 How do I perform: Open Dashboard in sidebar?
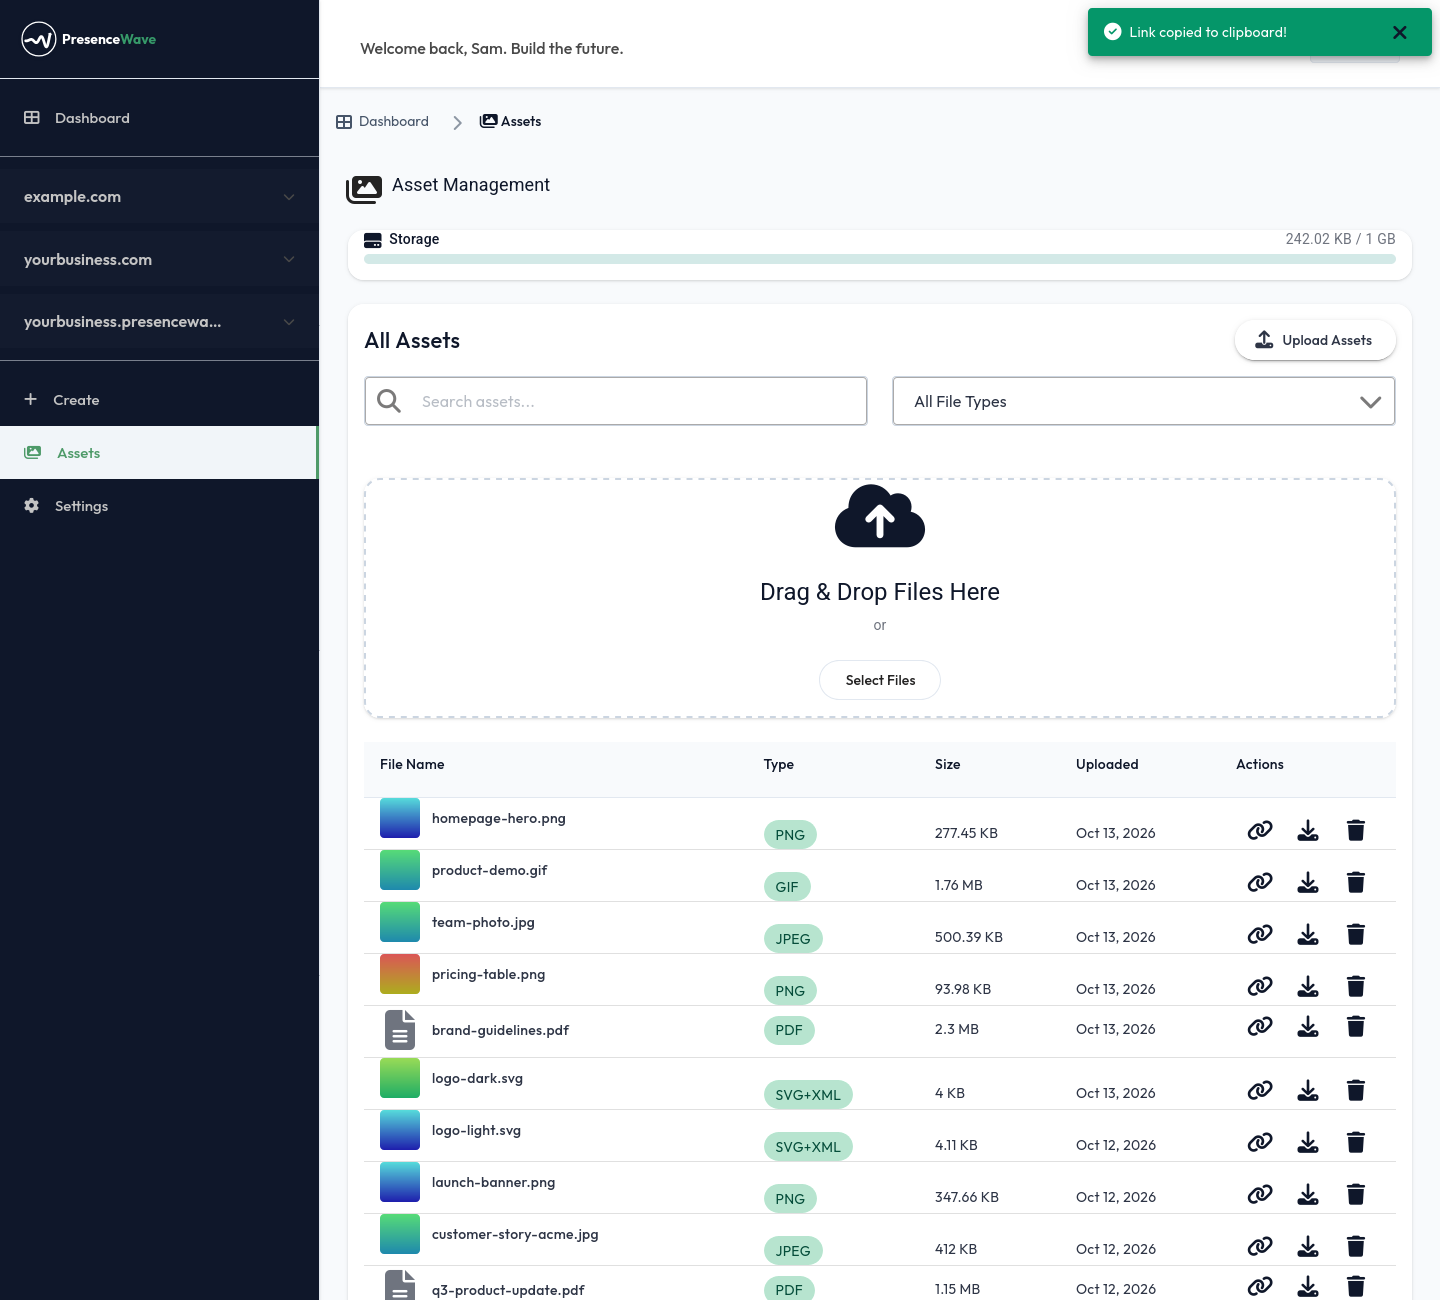tap(160, 118)
